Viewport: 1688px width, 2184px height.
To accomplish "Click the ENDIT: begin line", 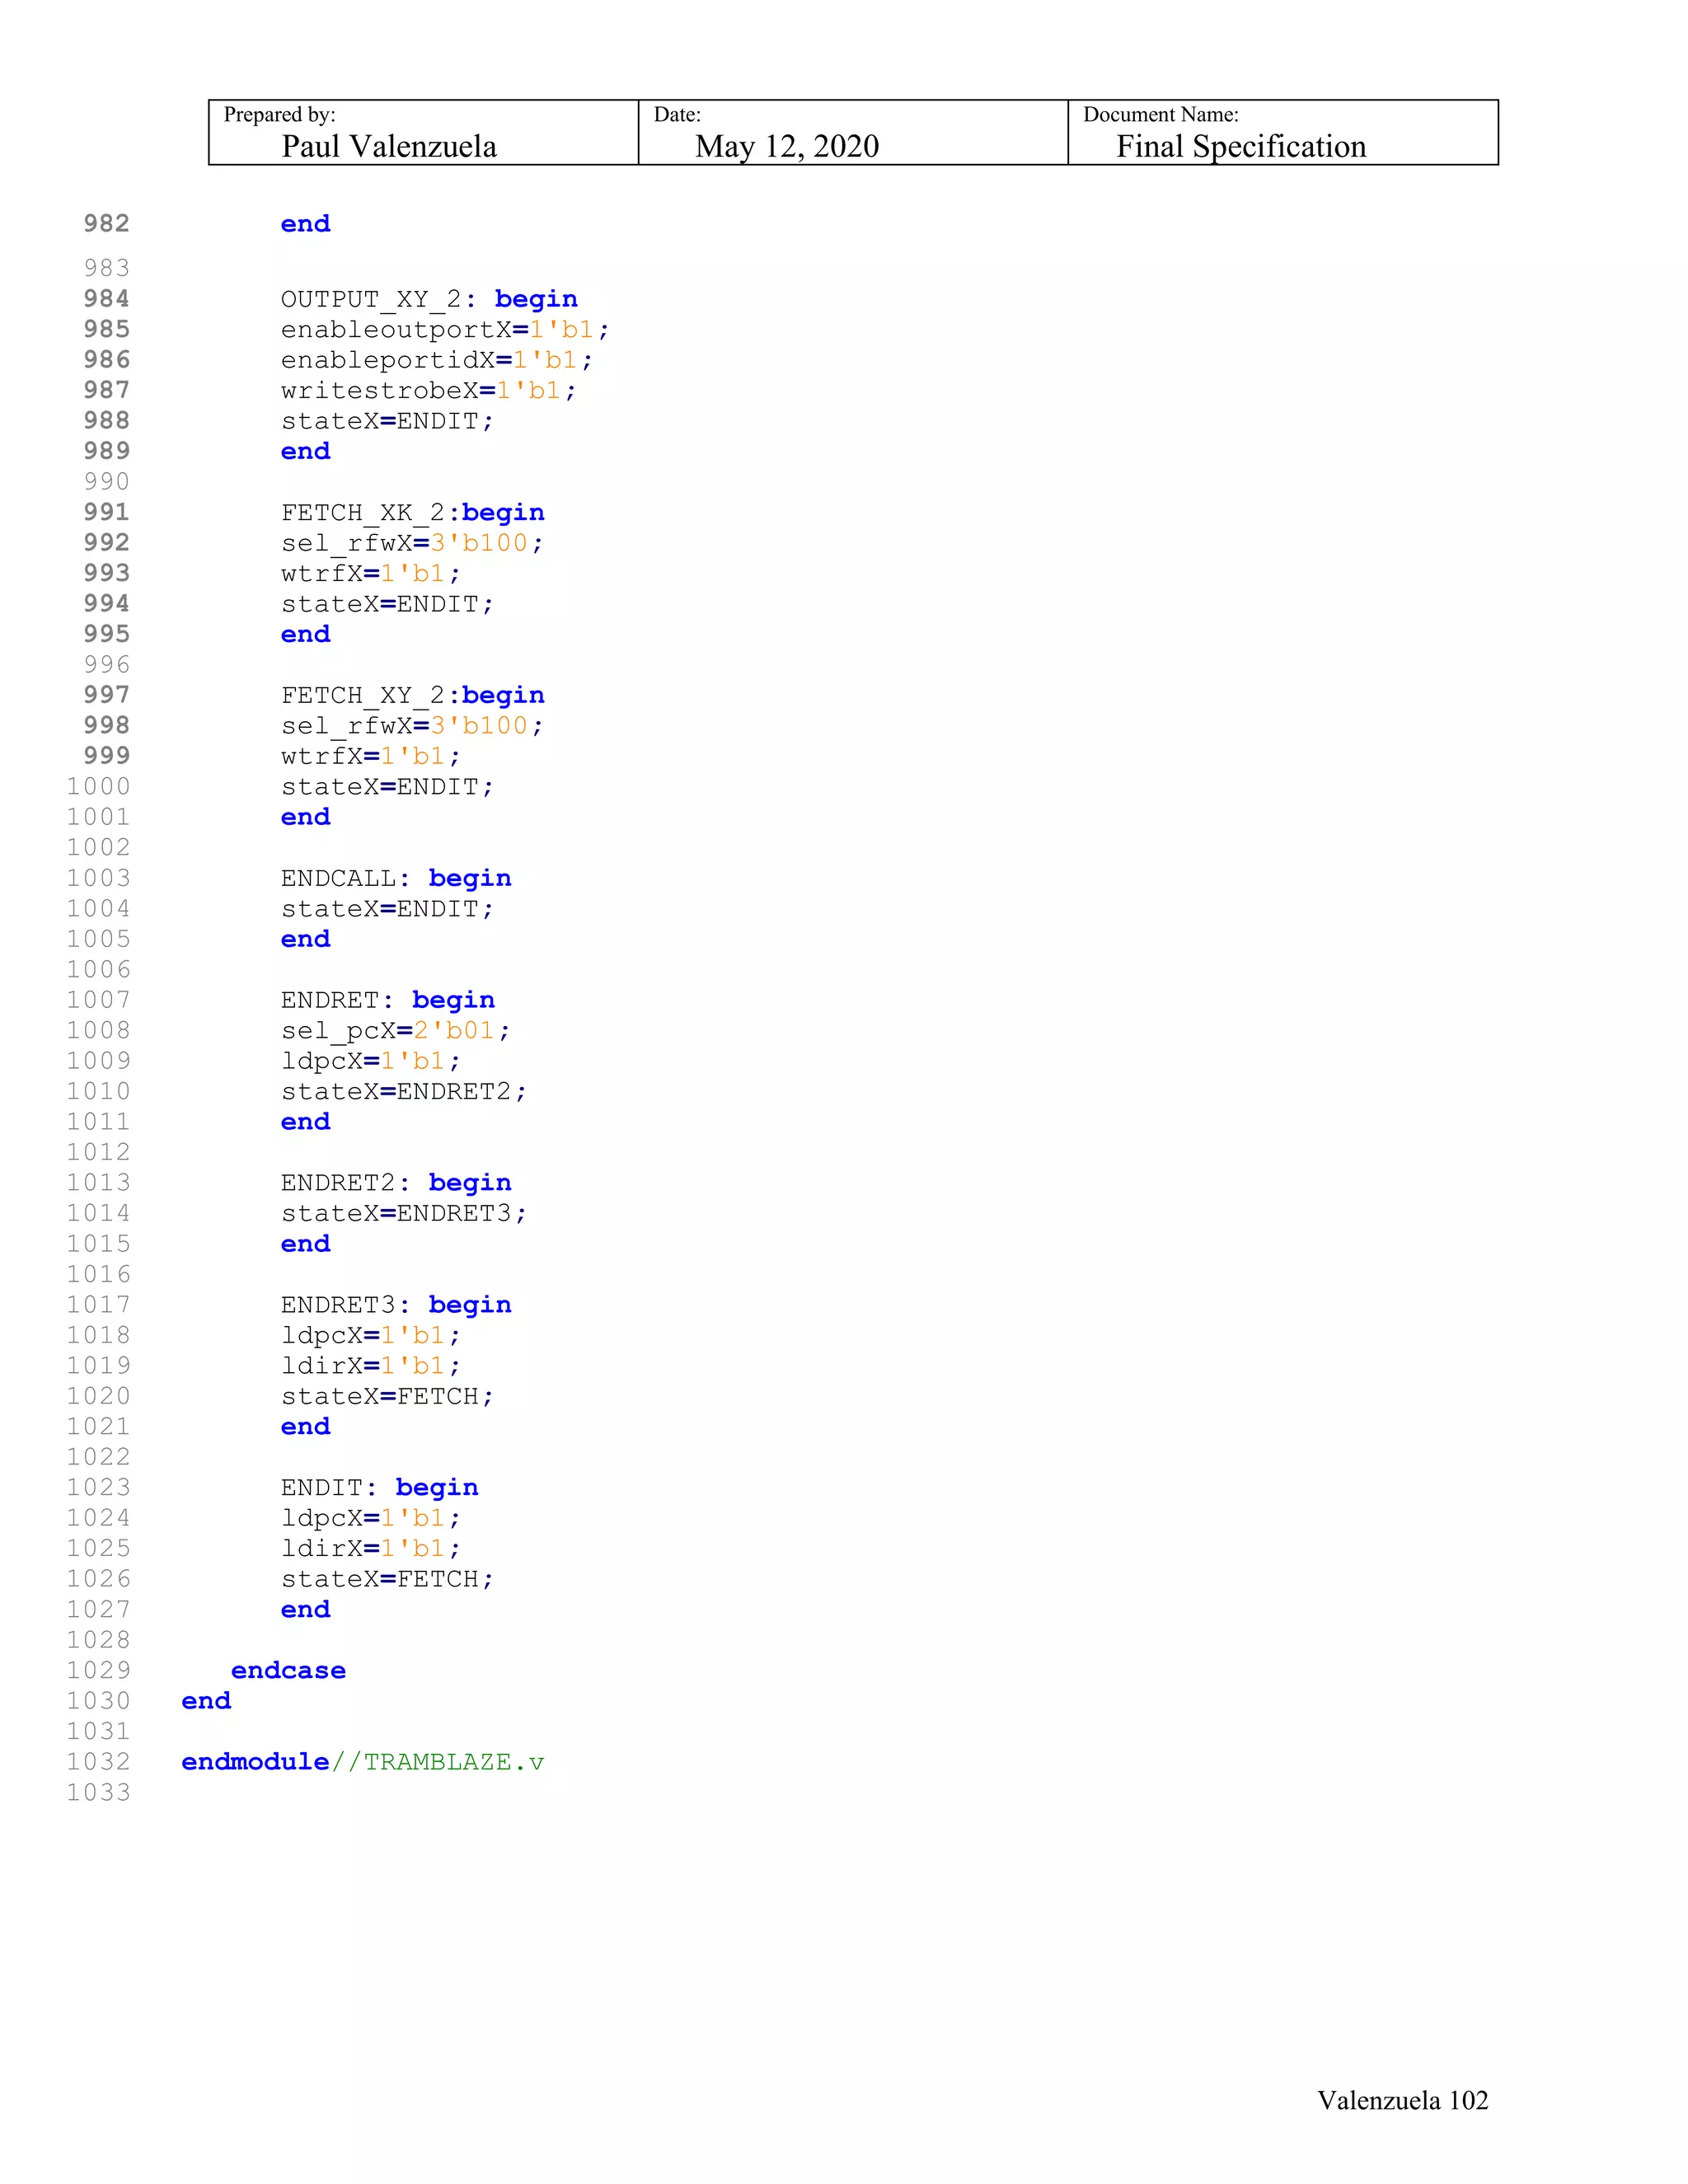I will [x=380, y=1488].
